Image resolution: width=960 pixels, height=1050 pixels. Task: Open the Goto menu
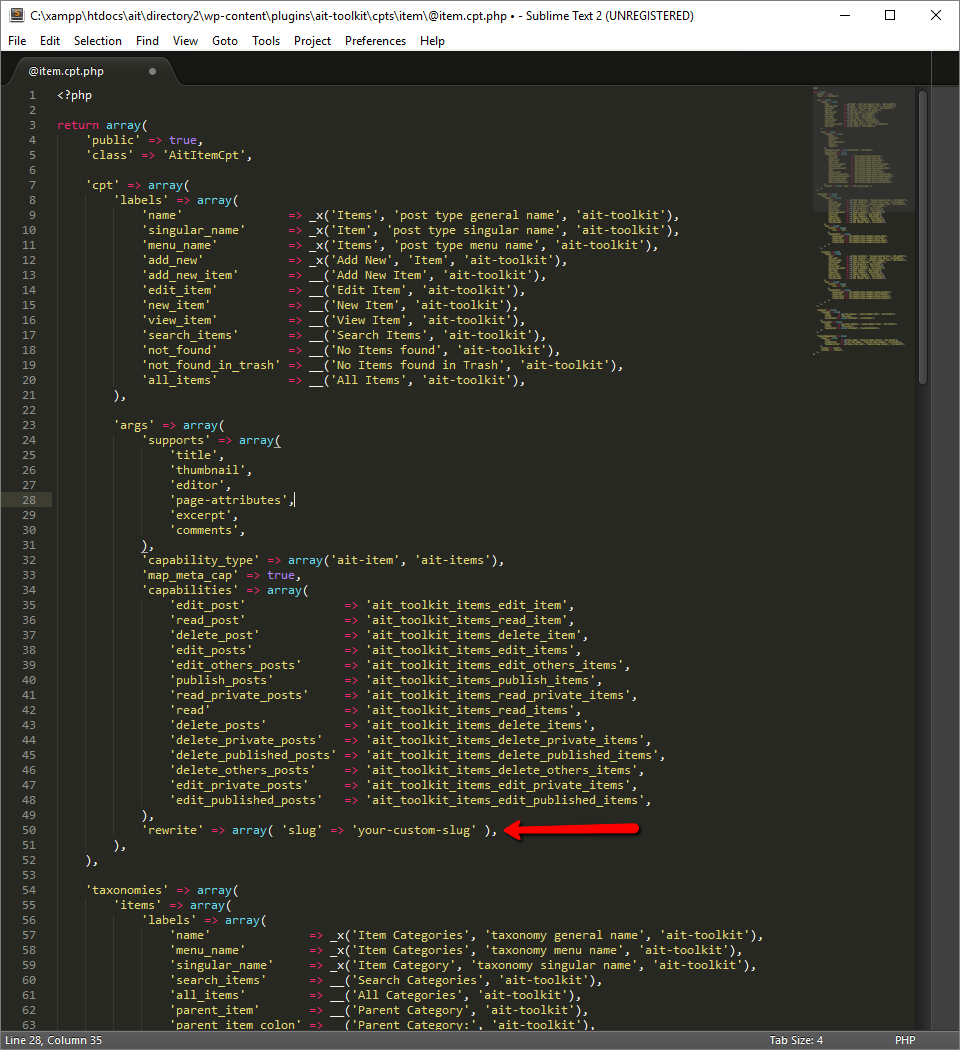(225, 41)
